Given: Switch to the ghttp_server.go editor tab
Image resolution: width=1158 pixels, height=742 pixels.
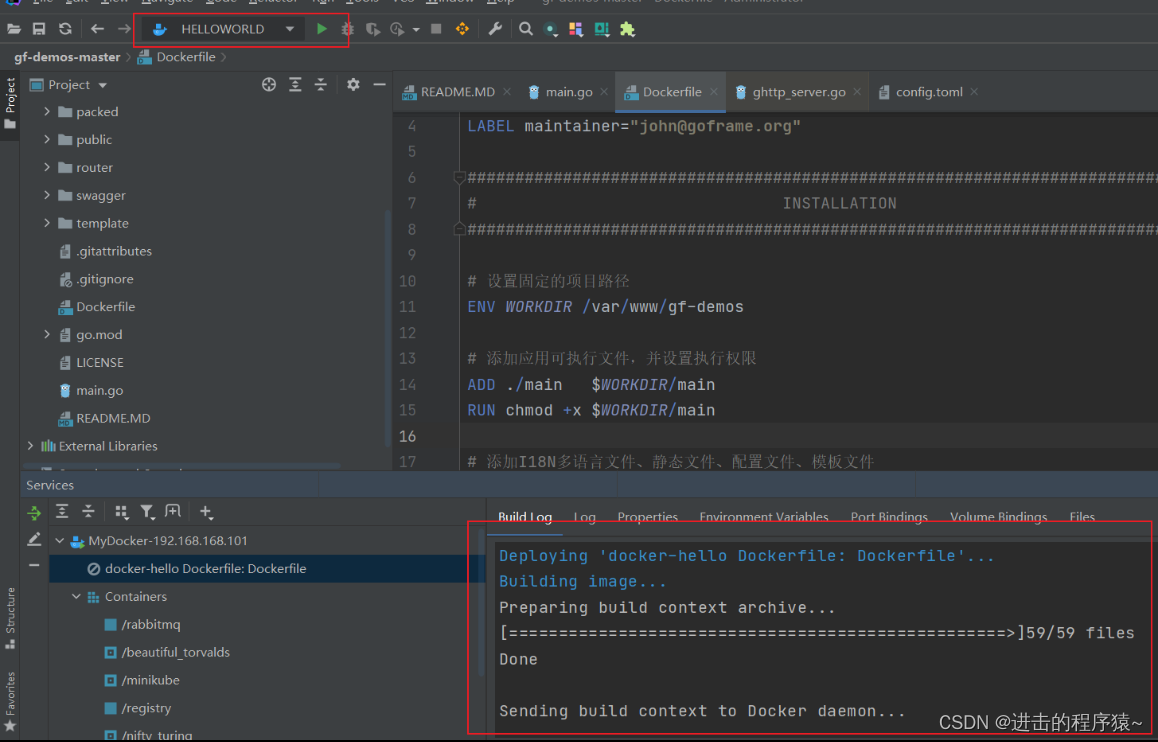Looking at the screenshot, I should click(x=798, y=92).
